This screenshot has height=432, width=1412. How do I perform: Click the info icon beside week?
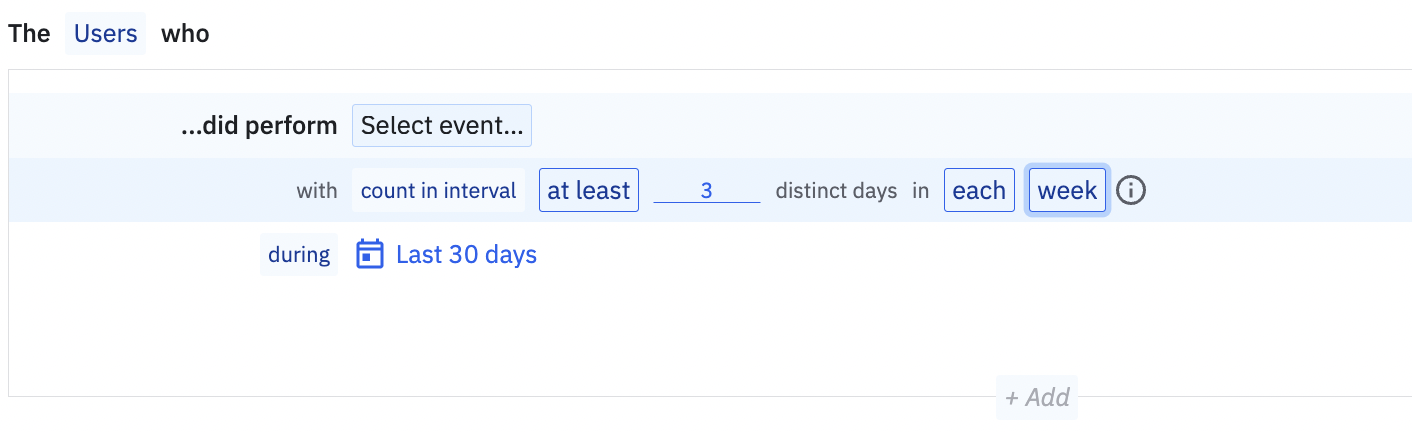(1130, 190)
